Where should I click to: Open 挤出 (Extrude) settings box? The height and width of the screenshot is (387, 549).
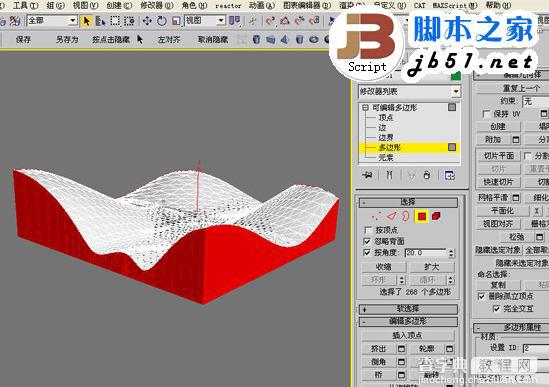(x=401, y=349)
